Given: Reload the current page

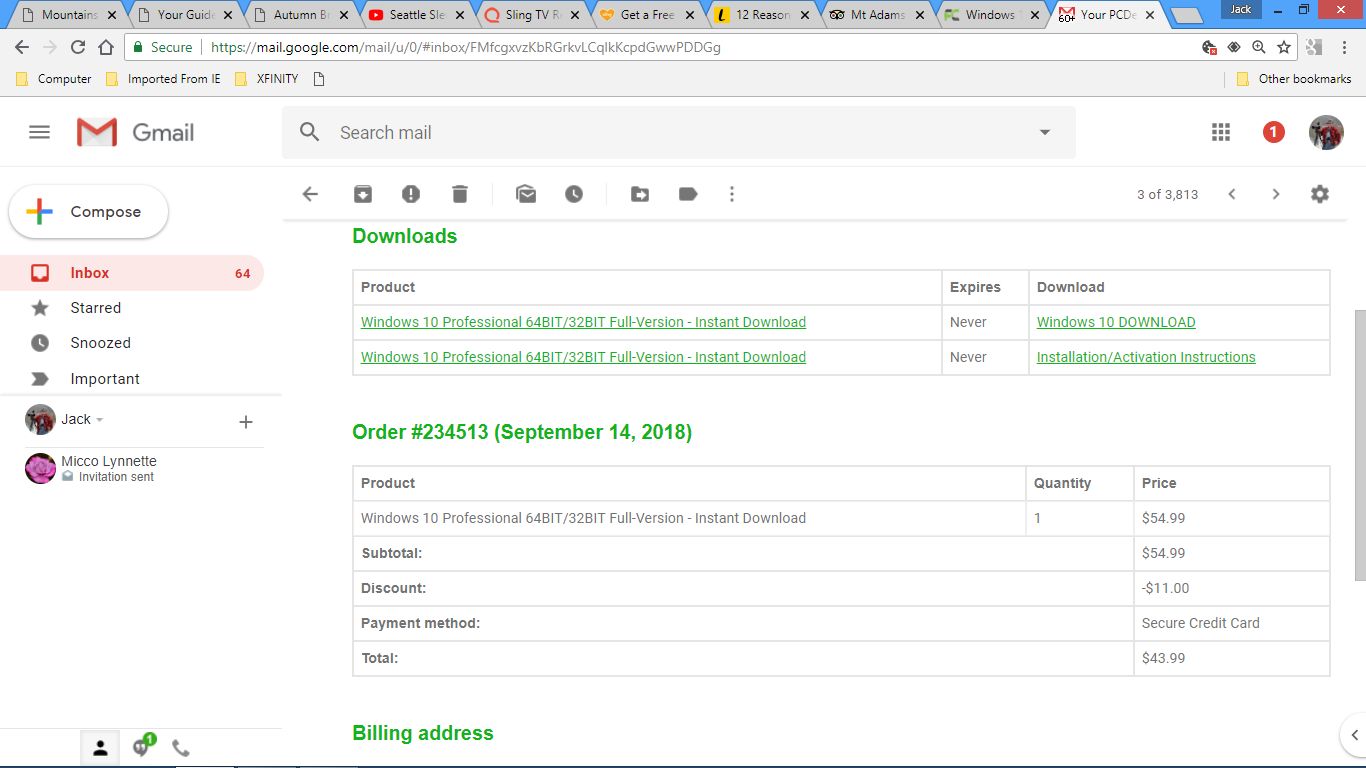Looking at the screenshot, I should [78, 47].
